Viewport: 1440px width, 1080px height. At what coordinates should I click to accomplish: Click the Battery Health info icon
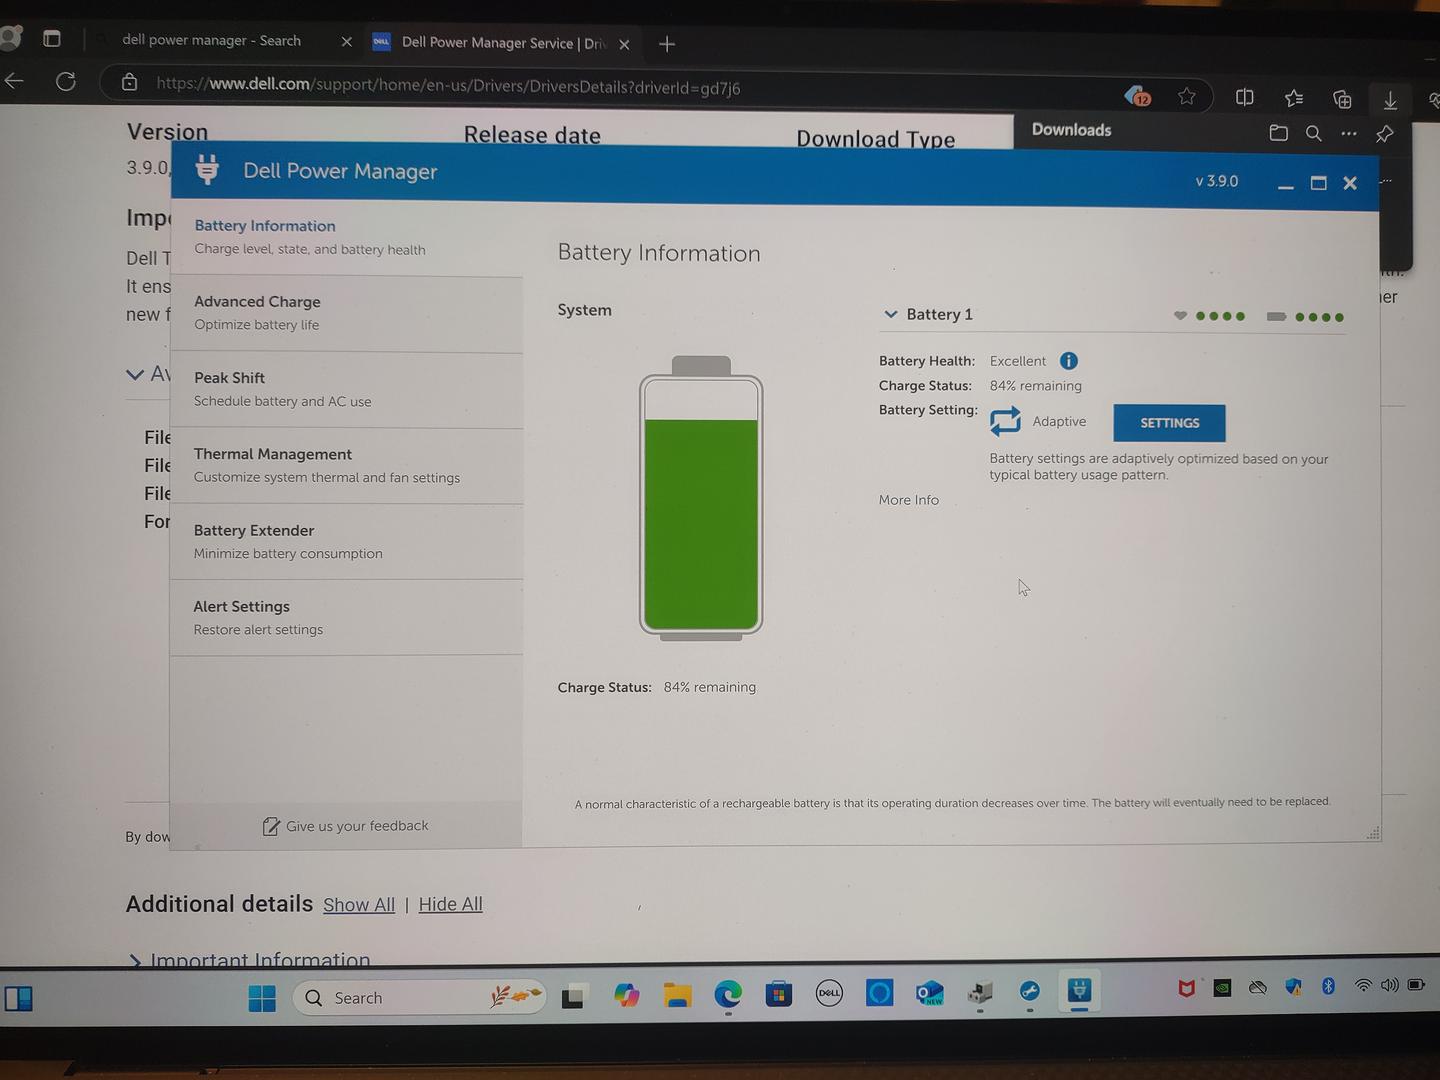tap(1068, 361)
